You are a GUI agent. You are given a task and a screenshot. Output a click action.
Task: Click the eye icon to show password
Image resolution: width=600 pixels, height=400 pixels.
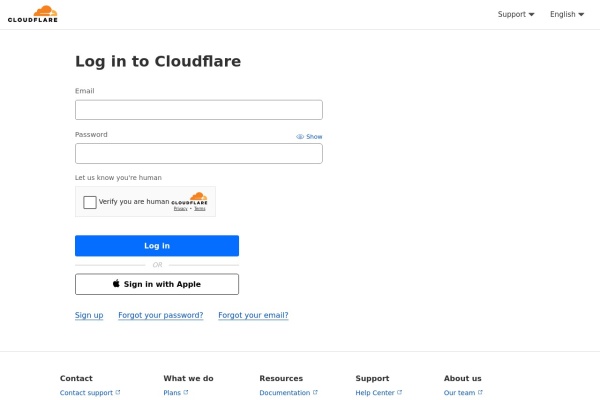300,136
